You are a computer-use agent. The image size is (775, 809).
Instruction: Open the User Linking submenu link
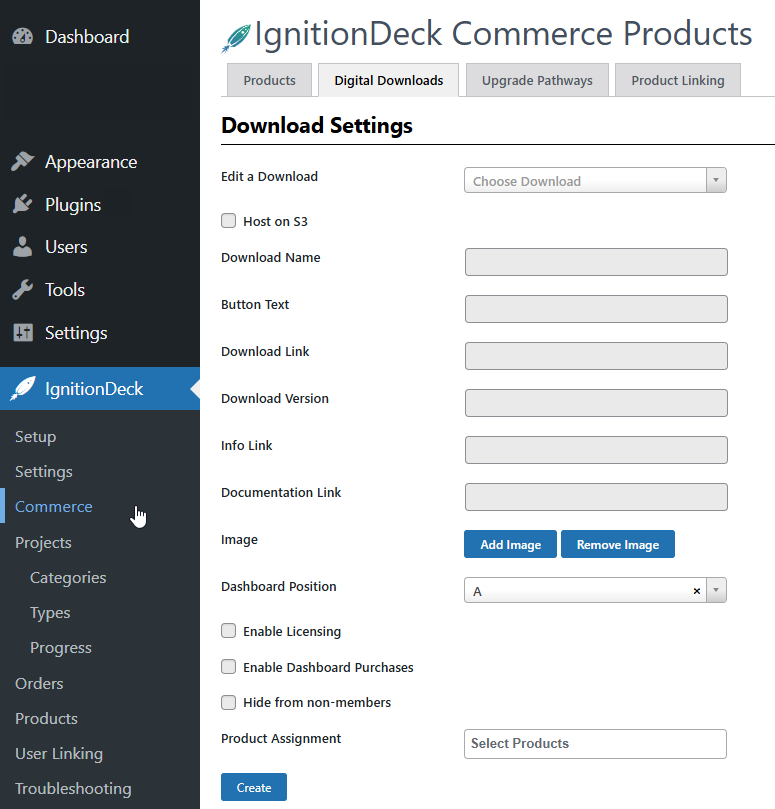point(59,754)
